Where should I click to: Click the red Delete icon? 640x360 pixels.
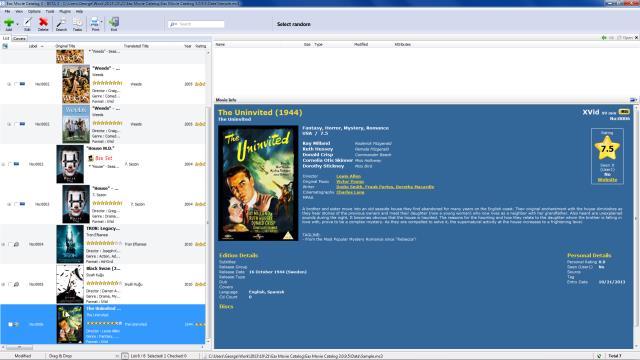click(43, 22)
